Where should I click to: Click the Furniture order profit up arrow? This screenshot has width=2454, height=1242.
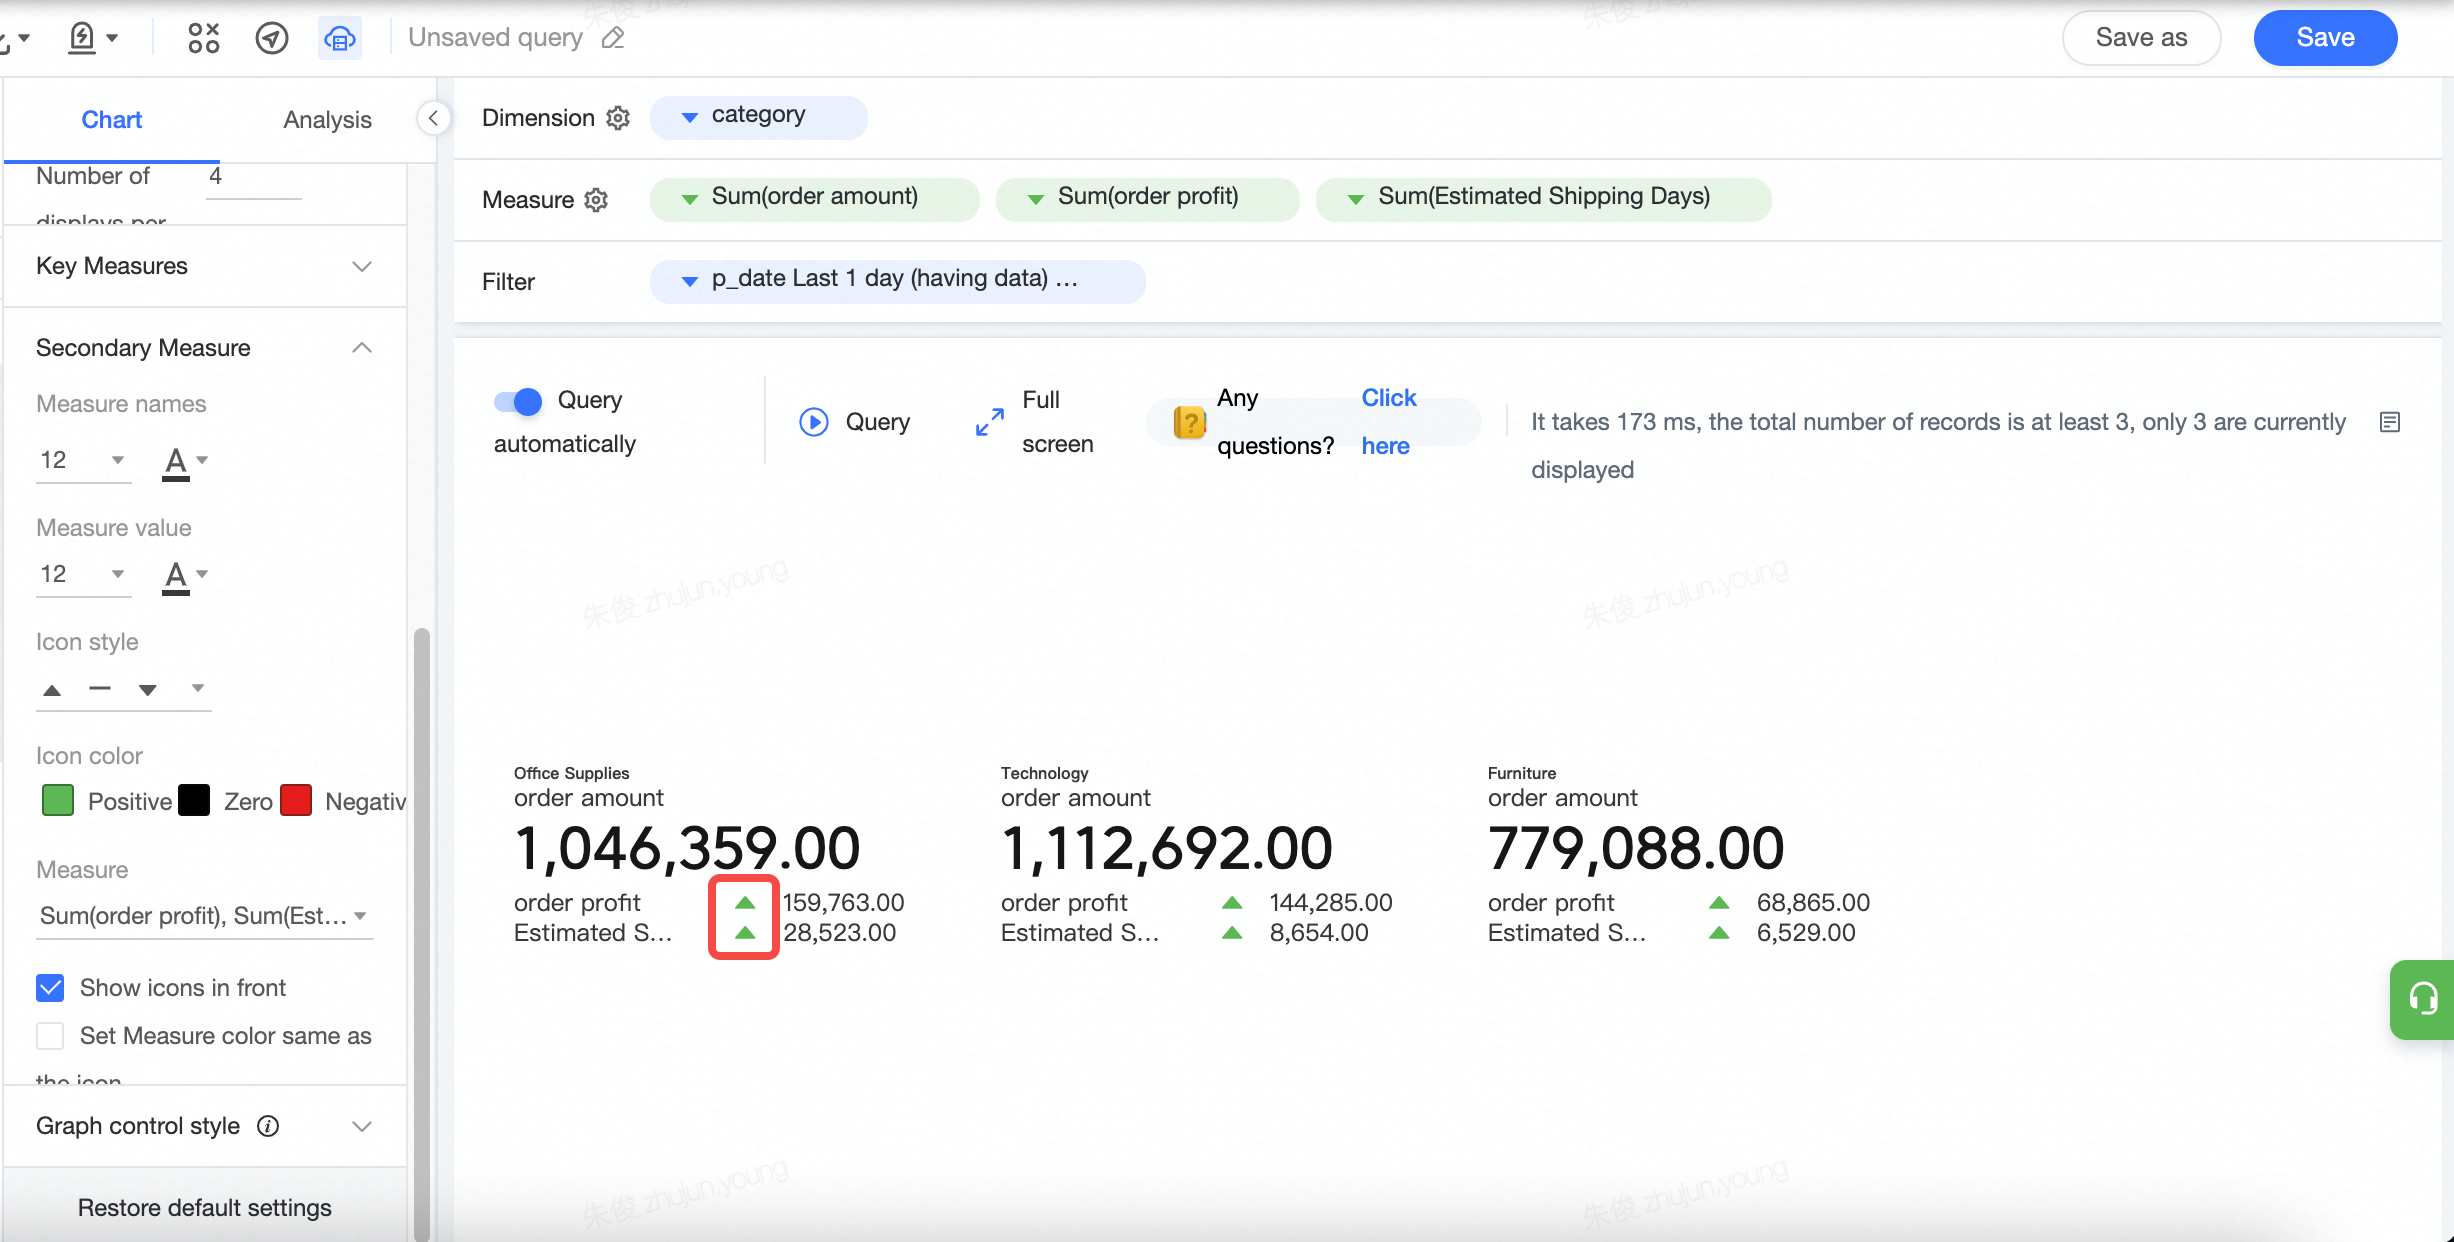(1719, 903)
